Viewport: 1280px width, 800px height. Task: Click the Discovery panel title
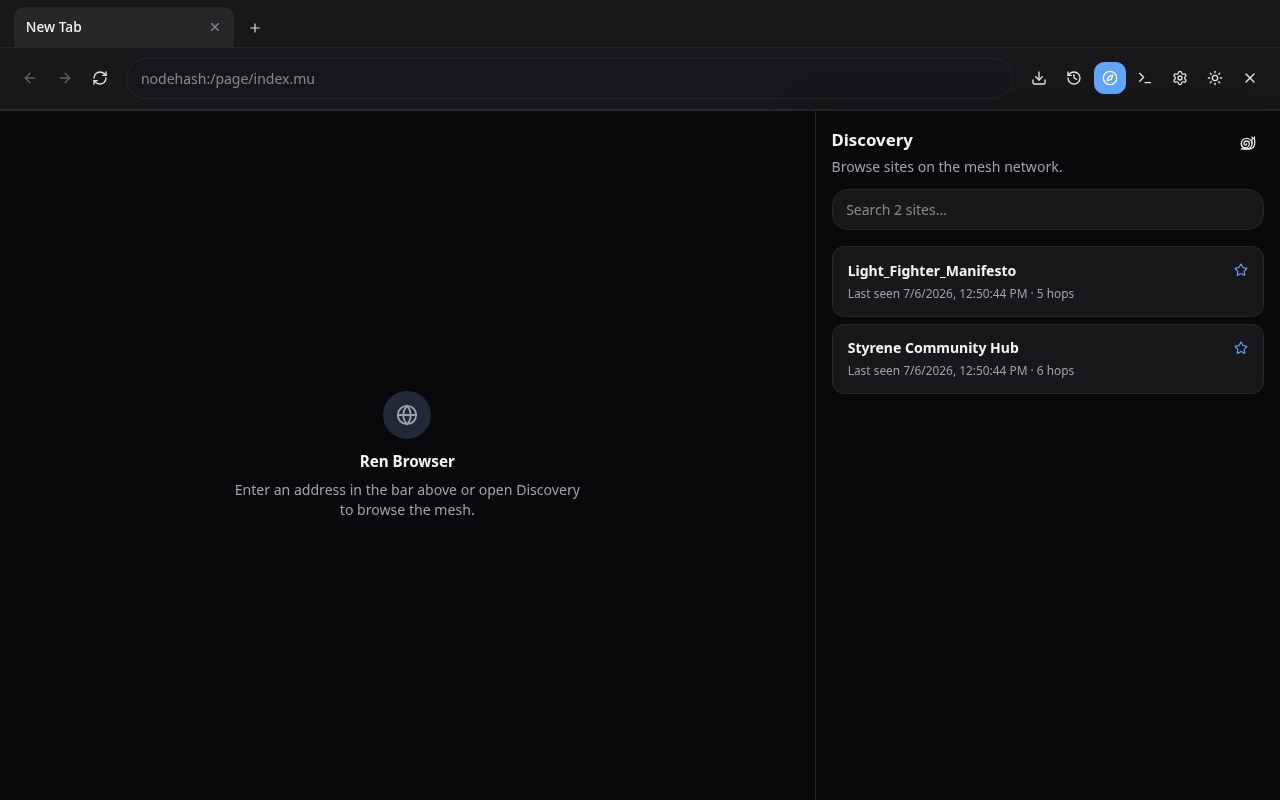872,140
